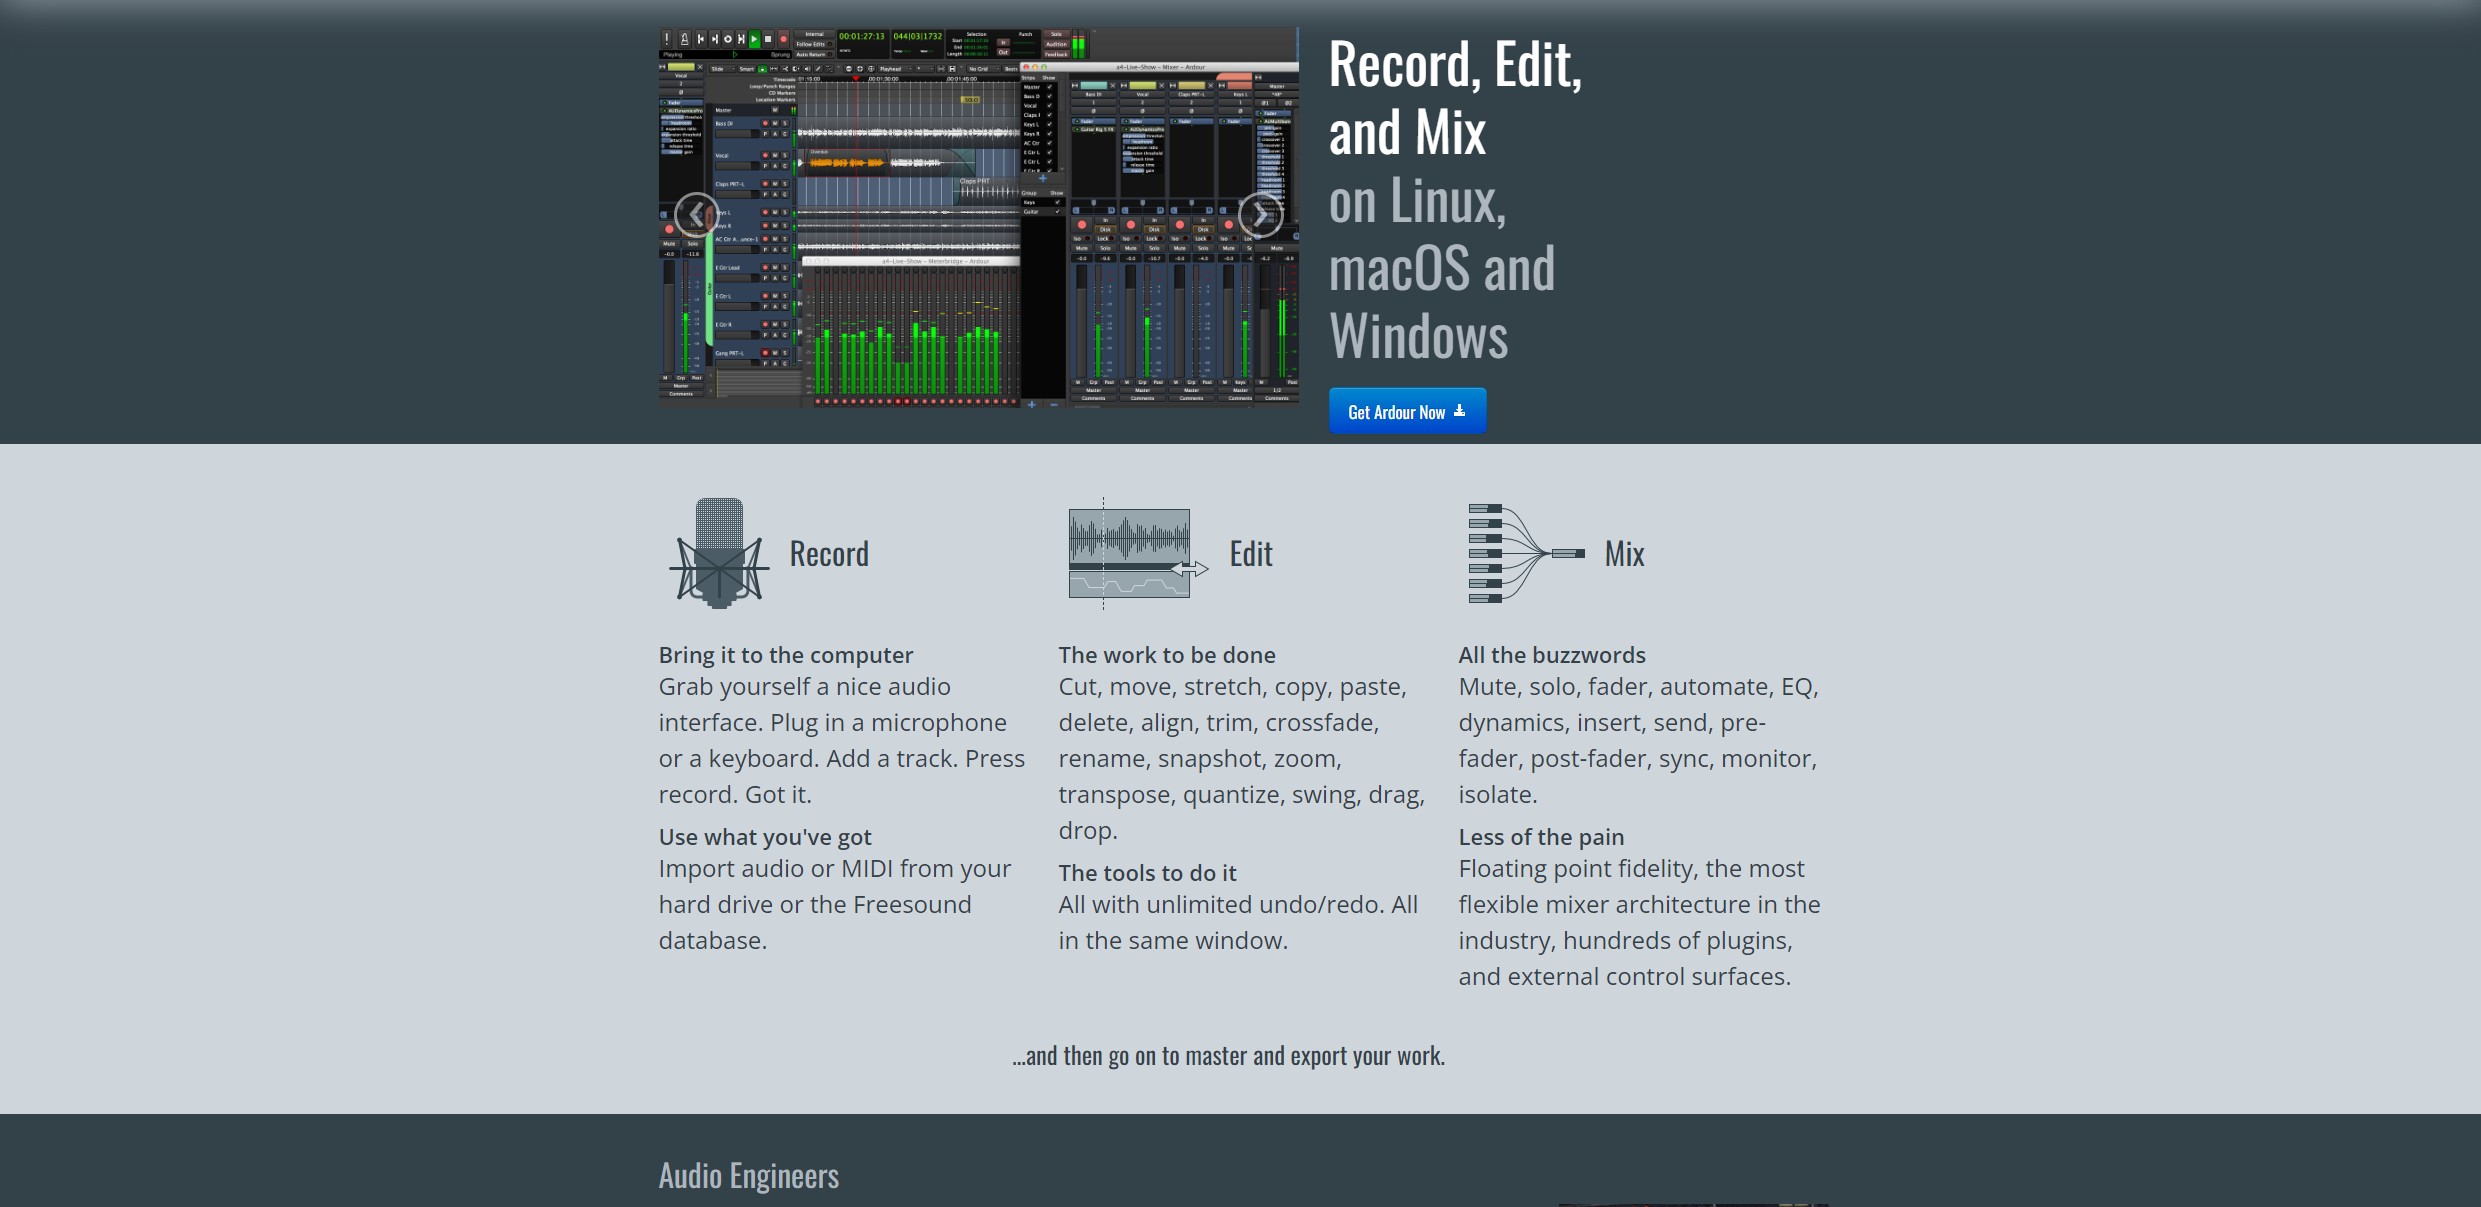Image resolution: width=2481 pixels, height=1207 pixels.
Task: Click the 'Bring it to the computer' subheading
Action: click(x=786, y=655)
